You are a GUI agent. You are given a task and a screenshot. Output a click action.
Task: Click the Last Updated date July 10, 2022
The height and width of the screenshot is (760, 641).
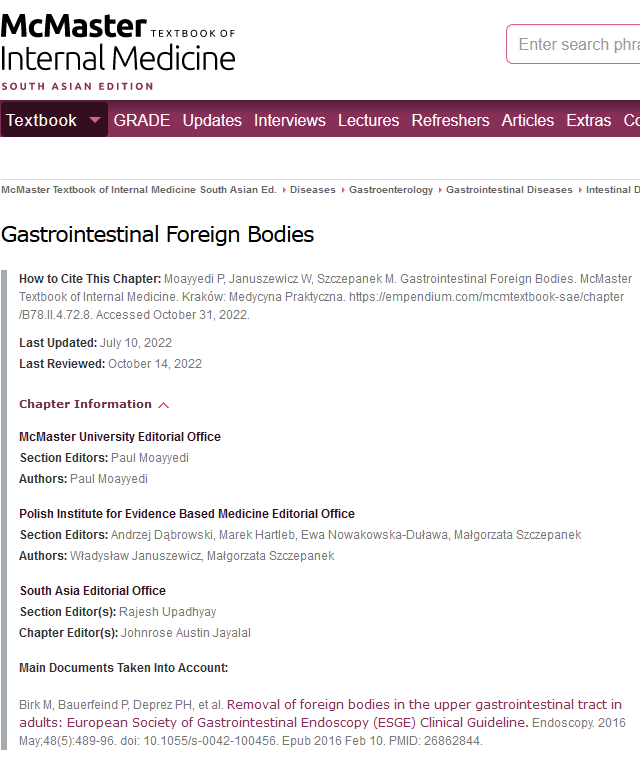pos(136,343)
